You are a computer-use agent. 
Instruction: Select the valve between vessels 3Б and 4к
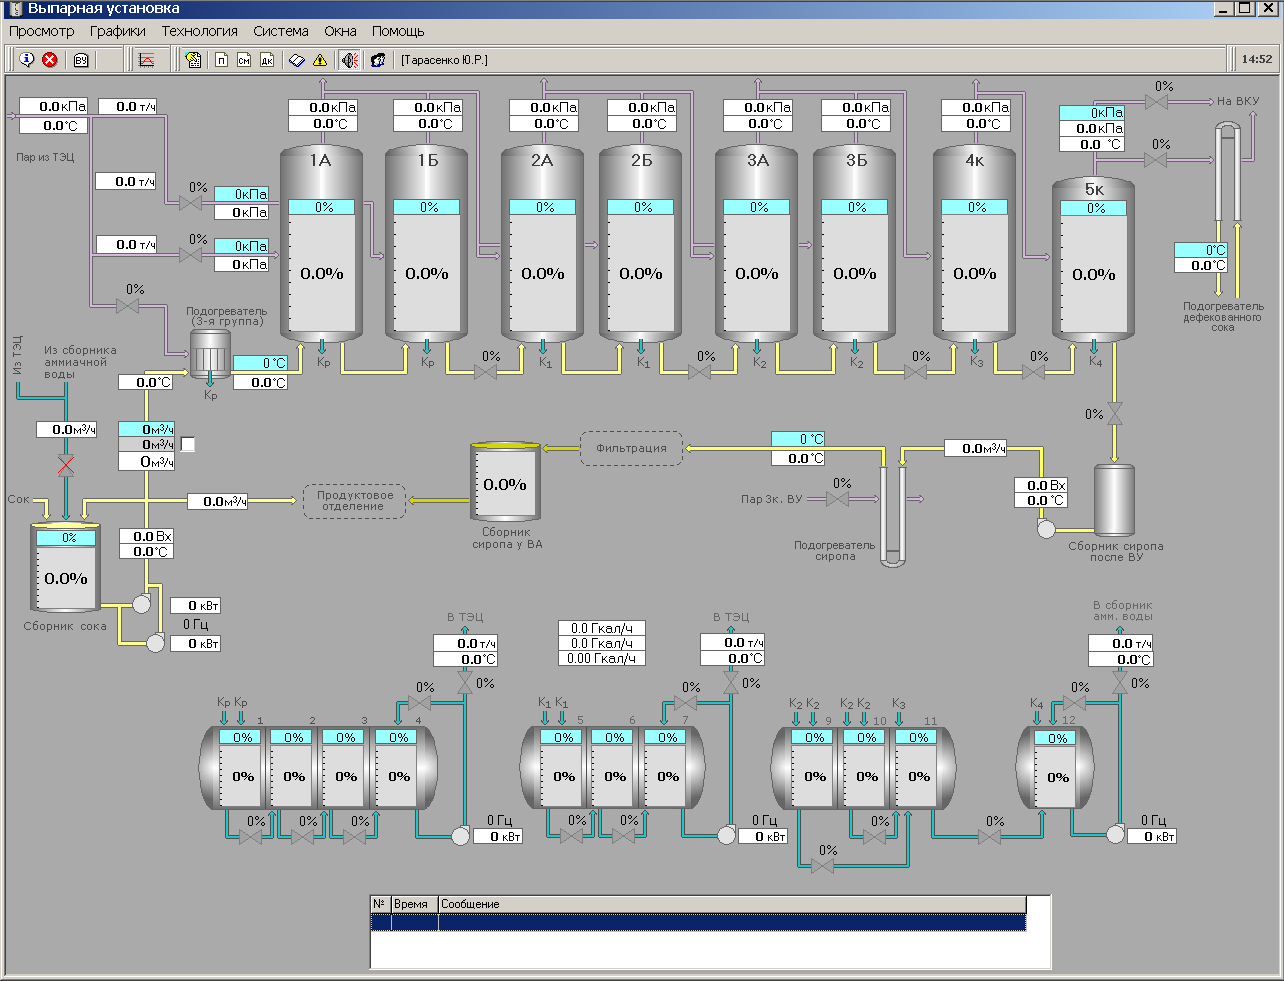coord(916,372)
